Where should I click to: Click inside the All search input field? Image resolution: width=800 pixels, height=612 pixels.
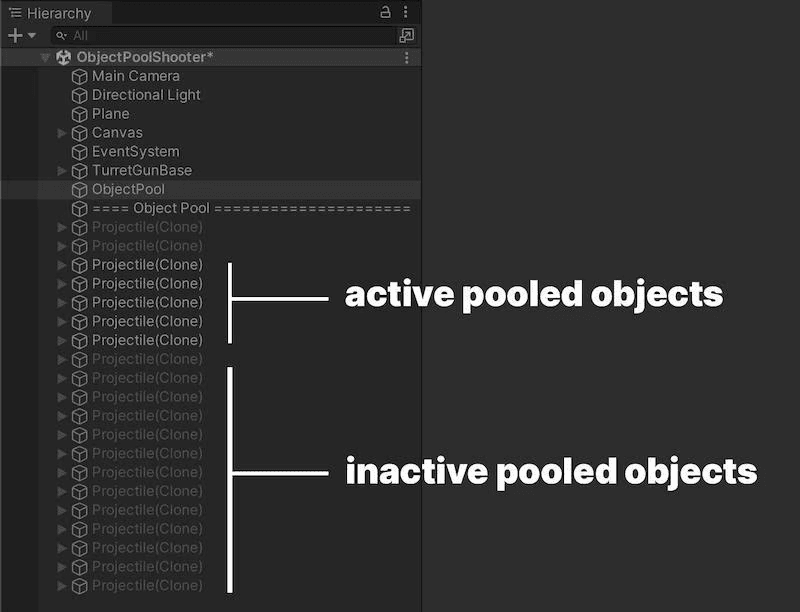point(200,35)
